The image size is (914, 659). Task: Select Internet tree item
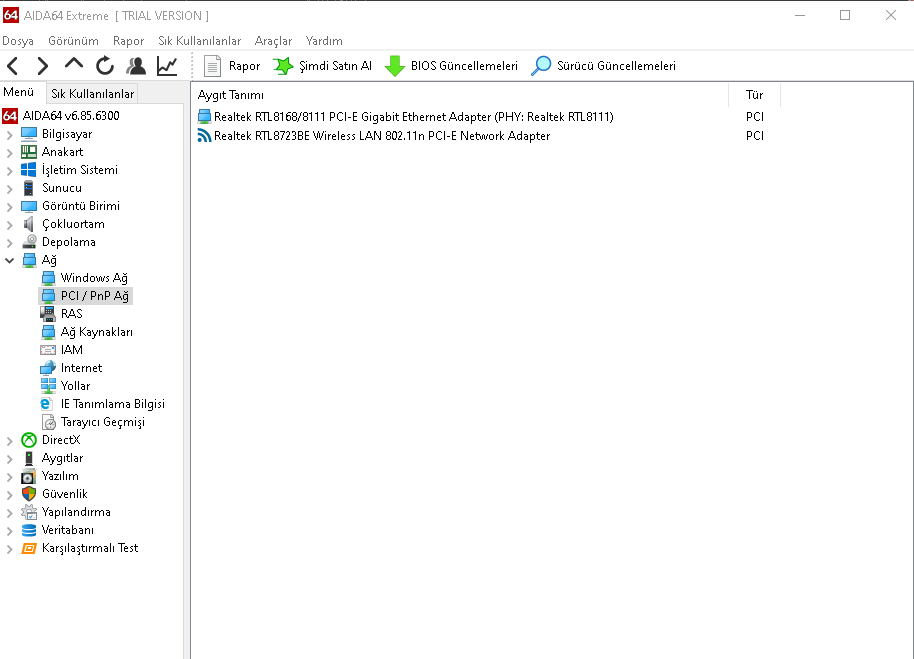click(81, 368)
